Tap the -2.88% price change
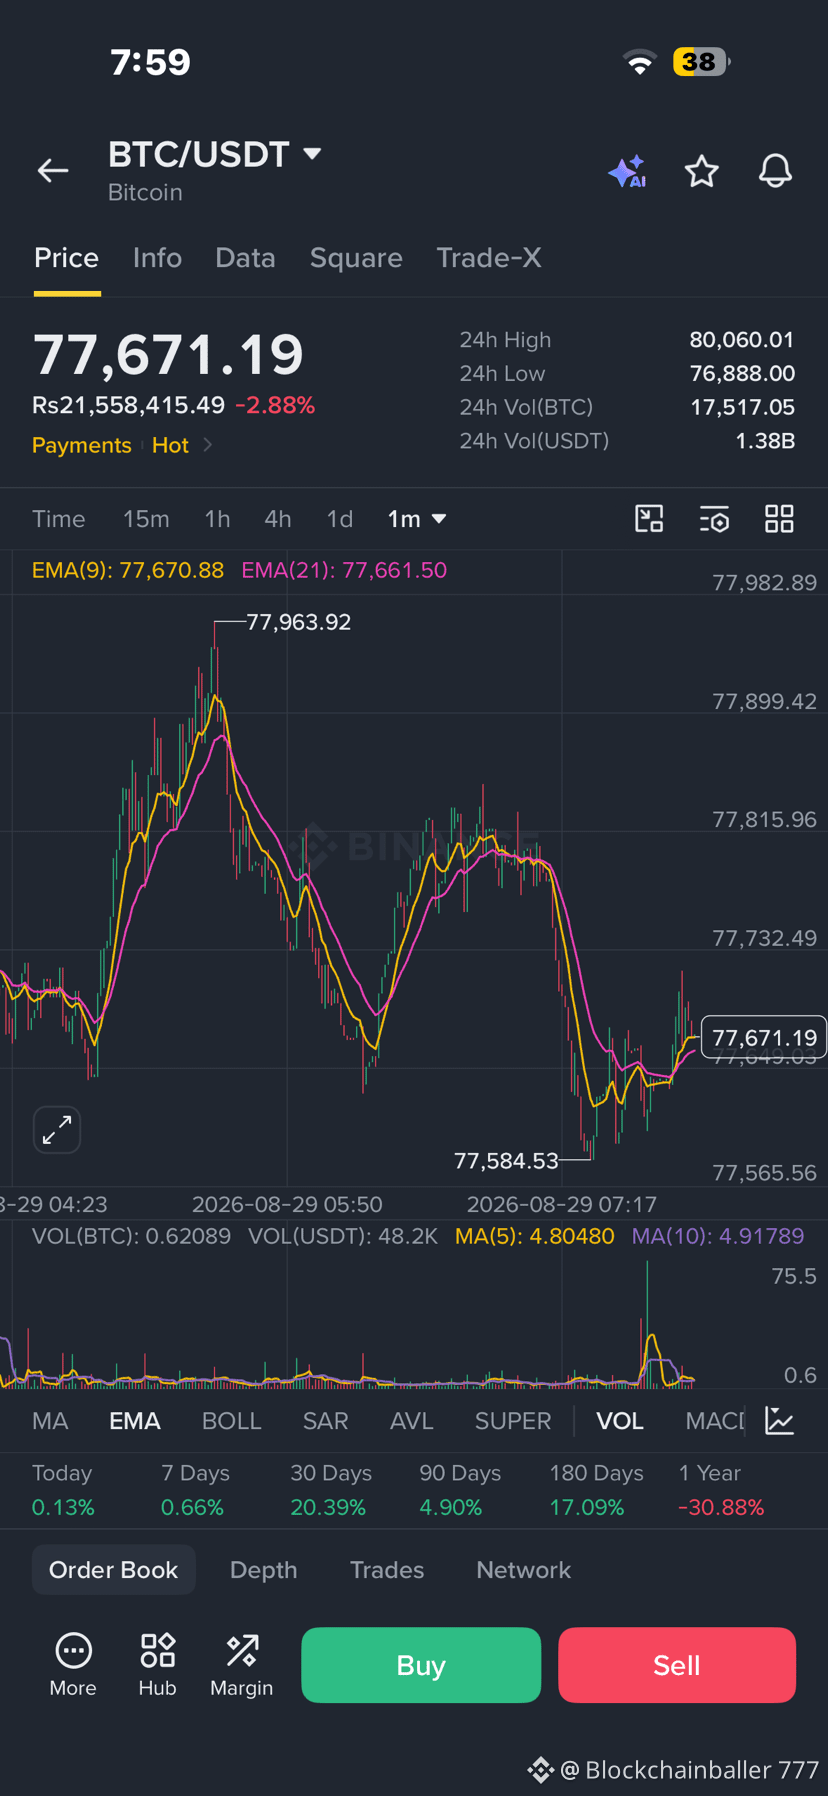 point(275,405)
